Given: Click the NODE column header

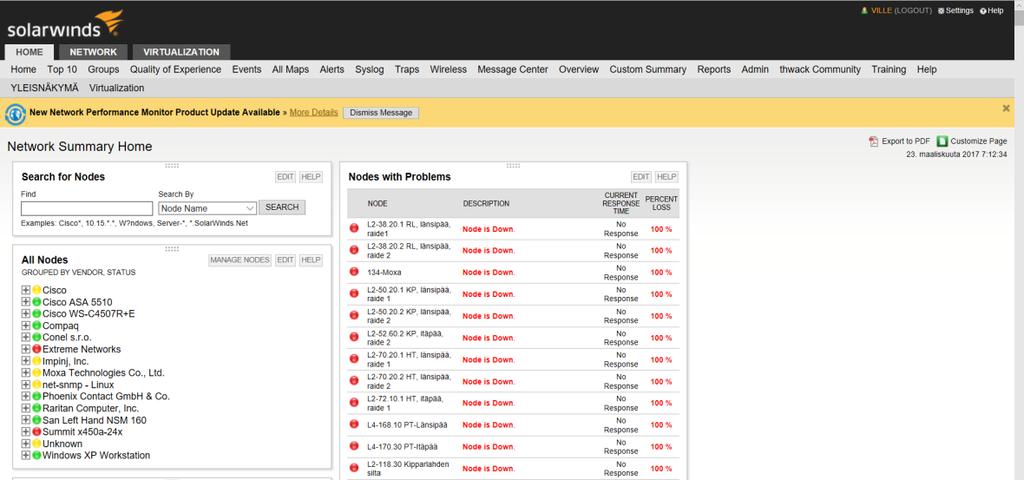Looking at the screenshot, I should click(x=377, y=204).
